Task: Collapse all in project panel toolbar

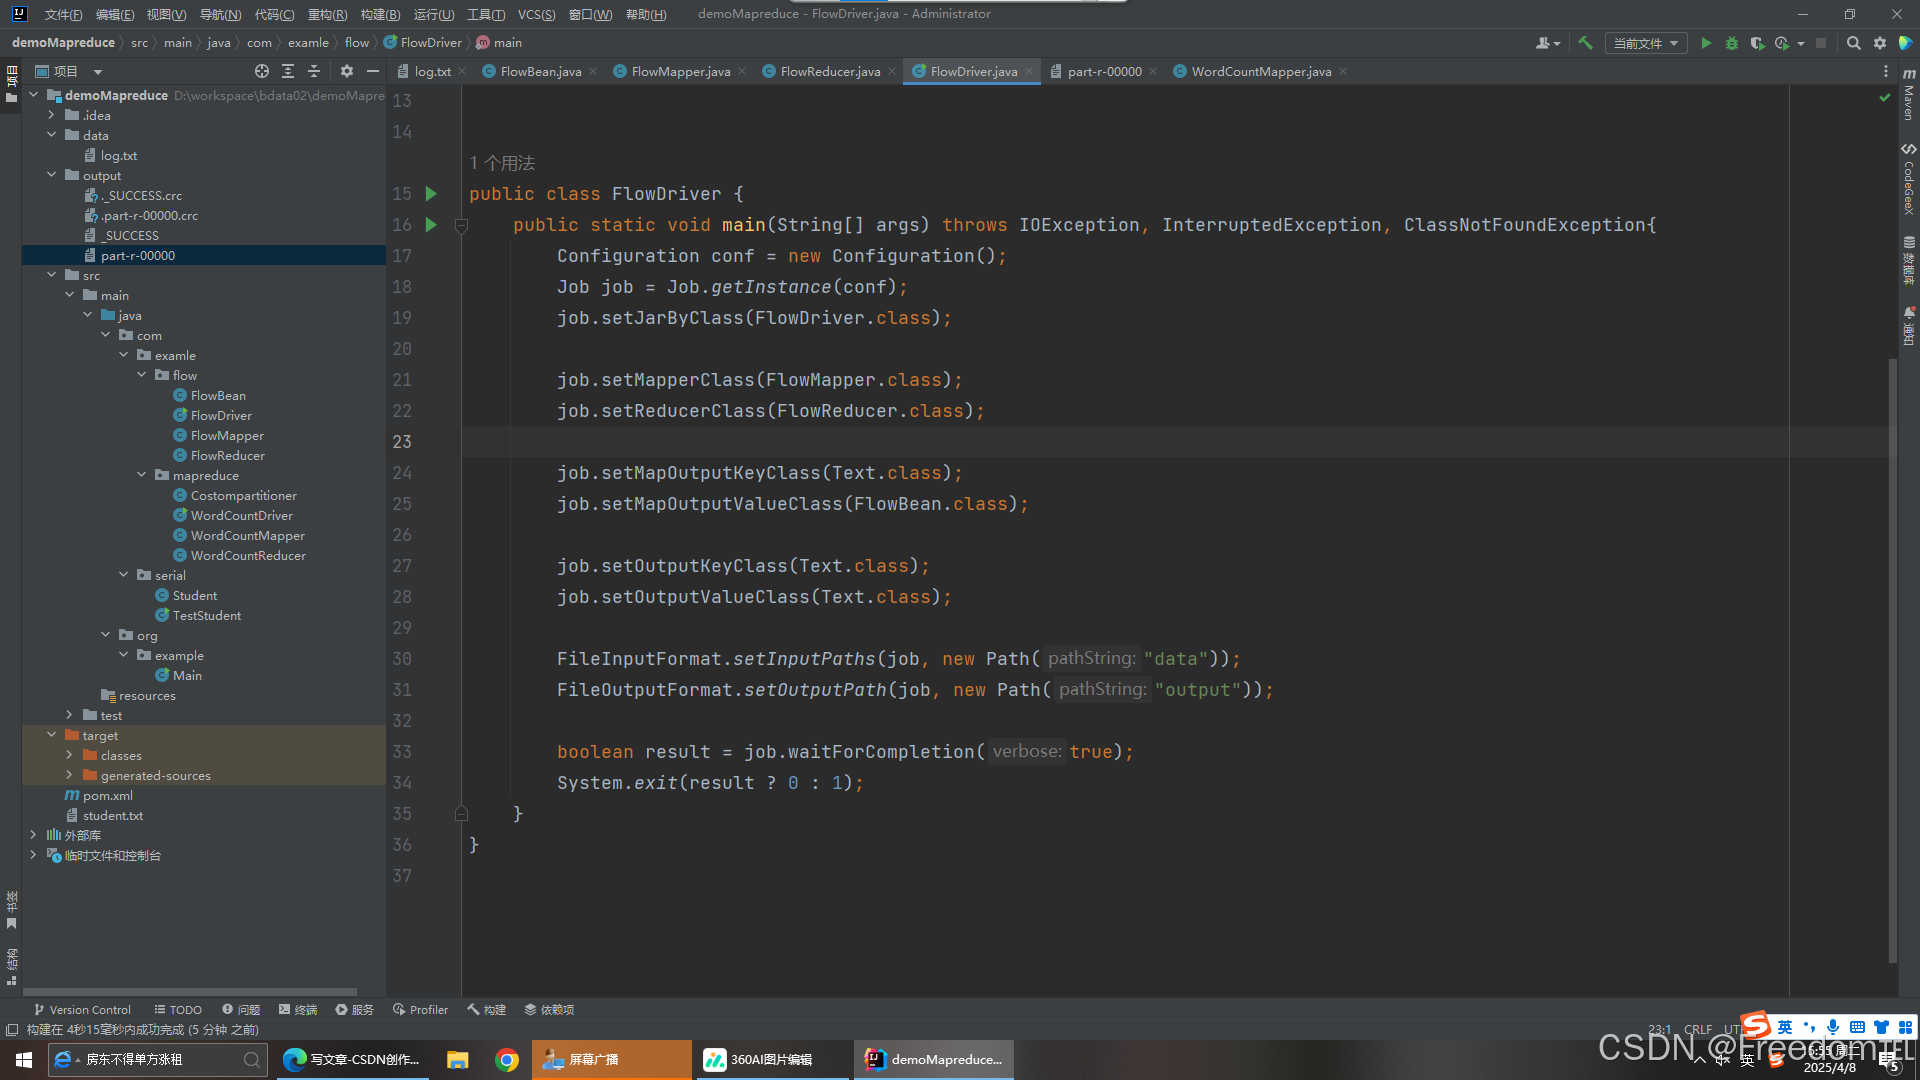Action: click(x=314, y=71)
